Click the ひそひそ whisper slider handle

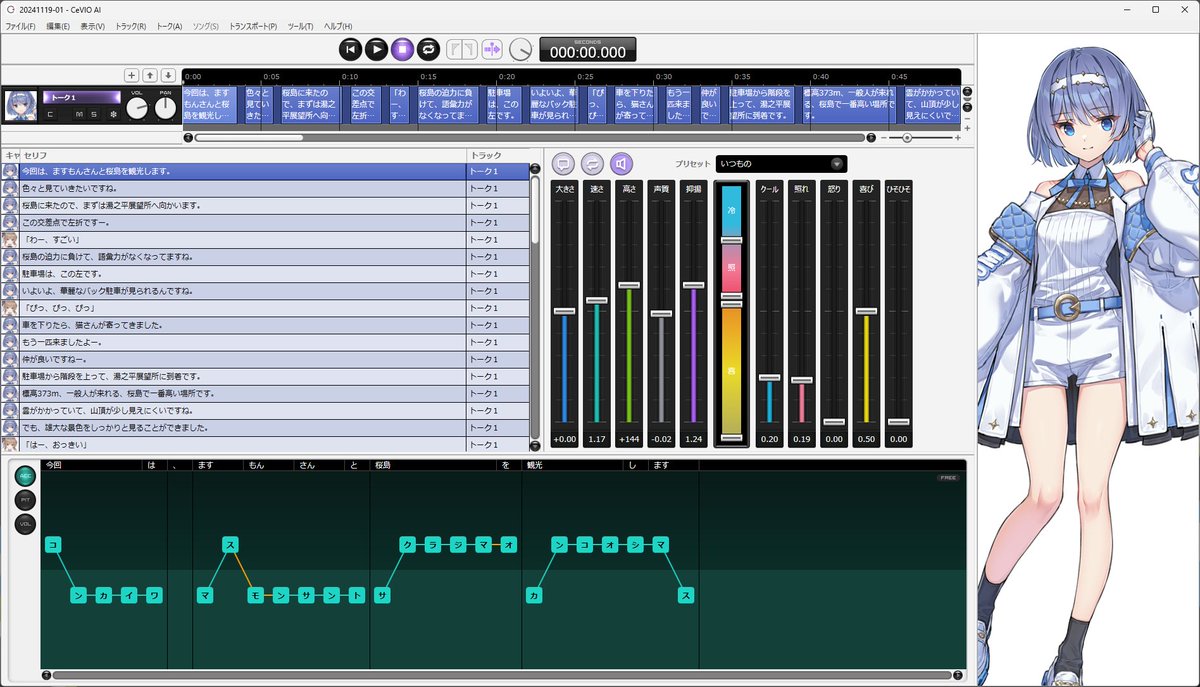[898, 421]
